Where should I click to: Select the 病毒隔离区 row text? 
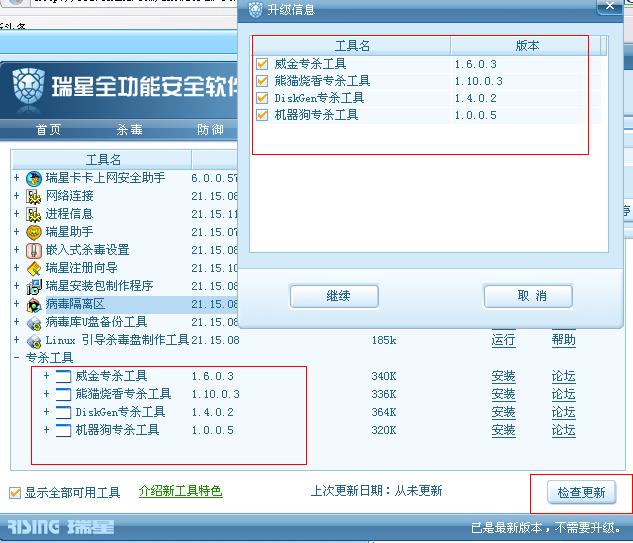click(x=75, y=304)
